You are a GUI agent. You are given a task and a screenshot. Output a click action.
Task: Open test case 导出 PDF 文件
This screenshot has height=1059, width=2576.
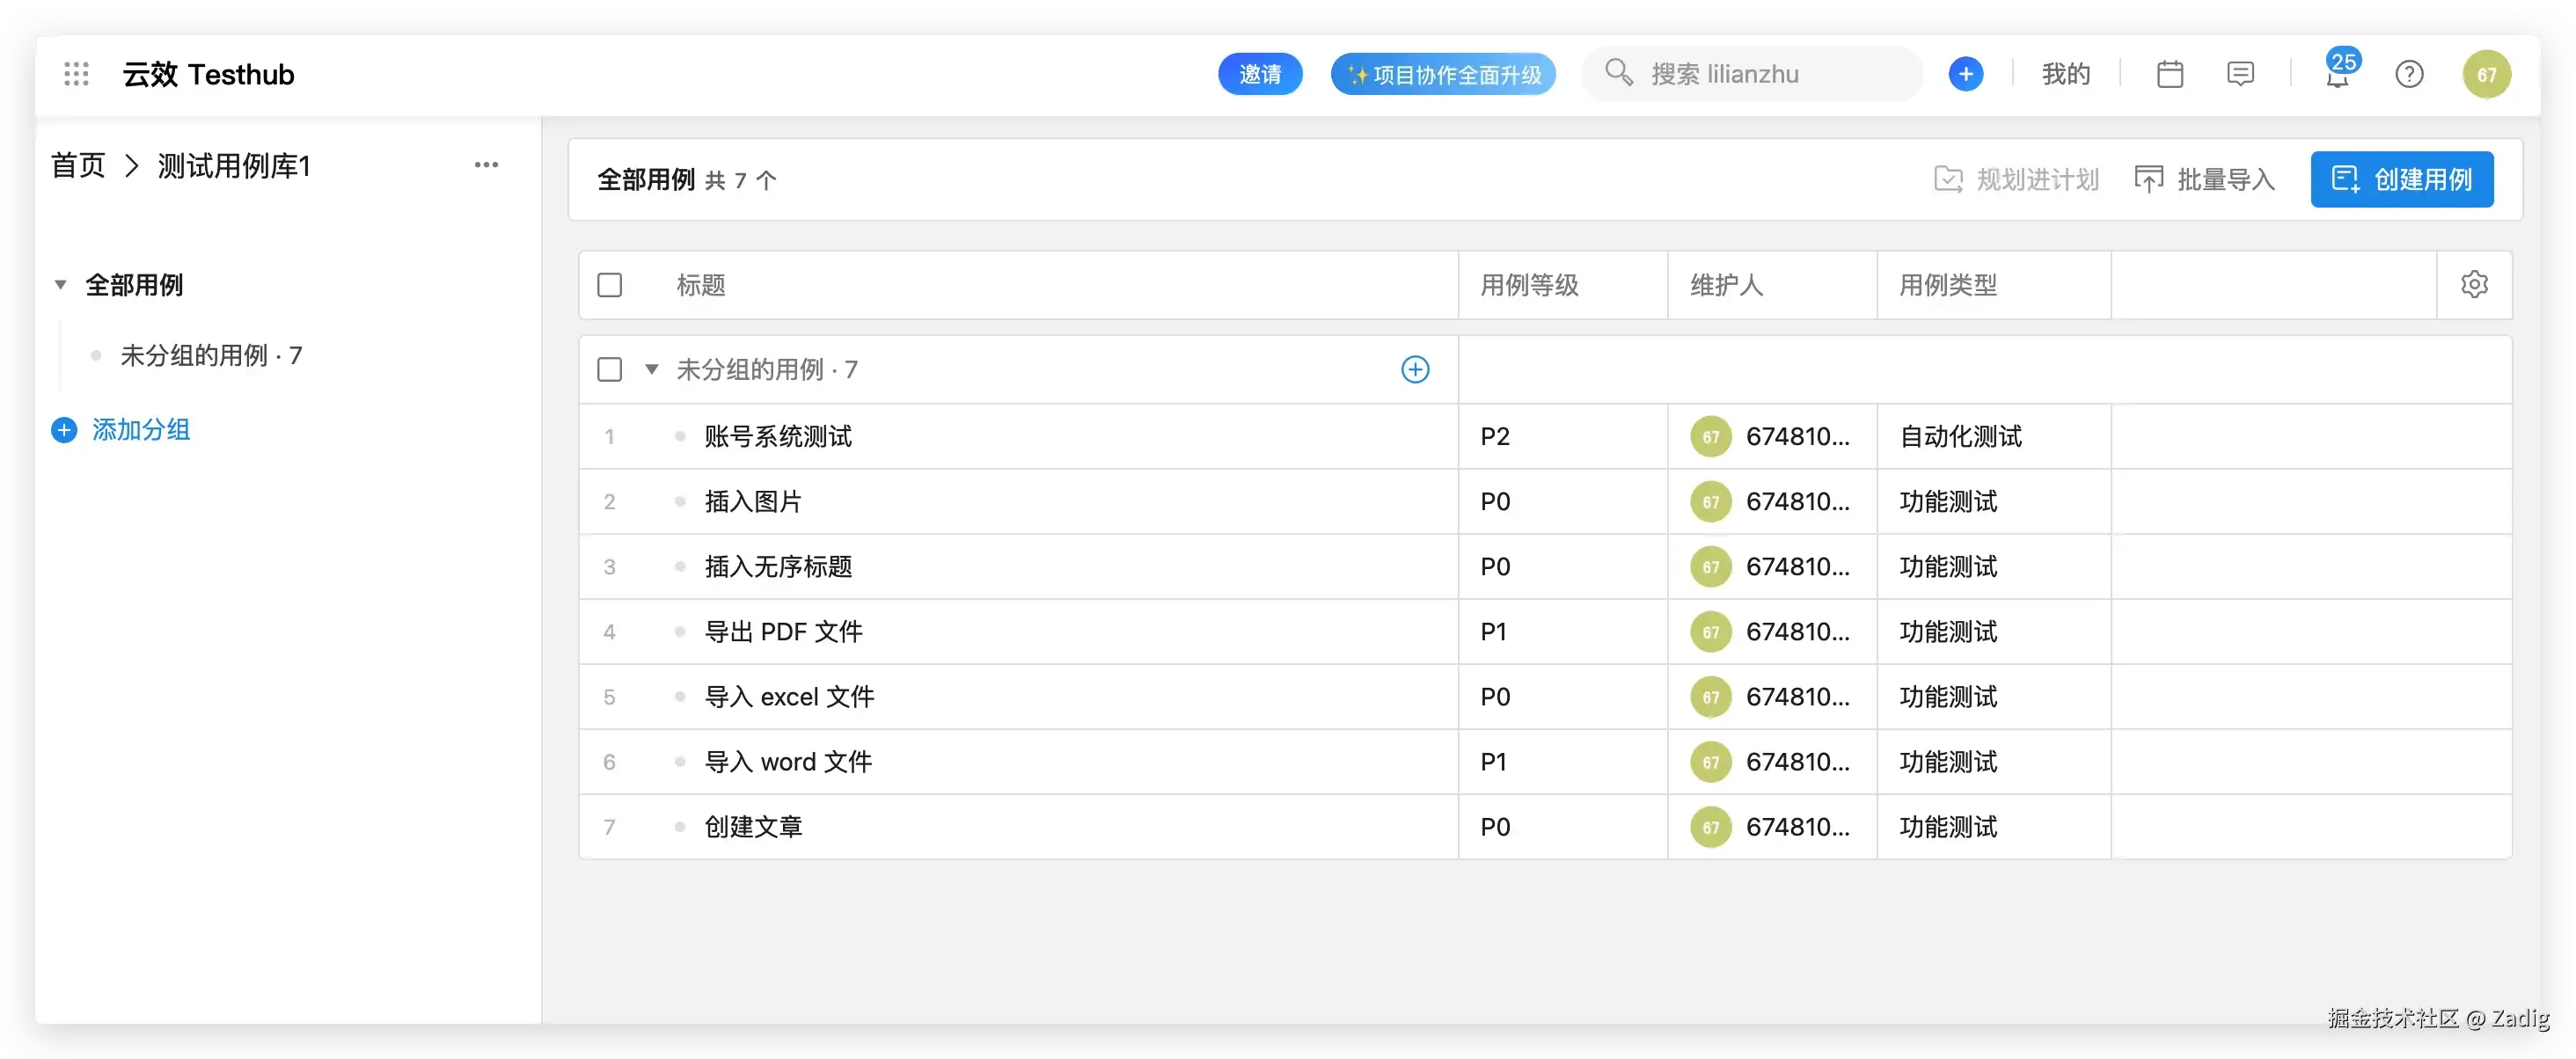click(783, 632)
